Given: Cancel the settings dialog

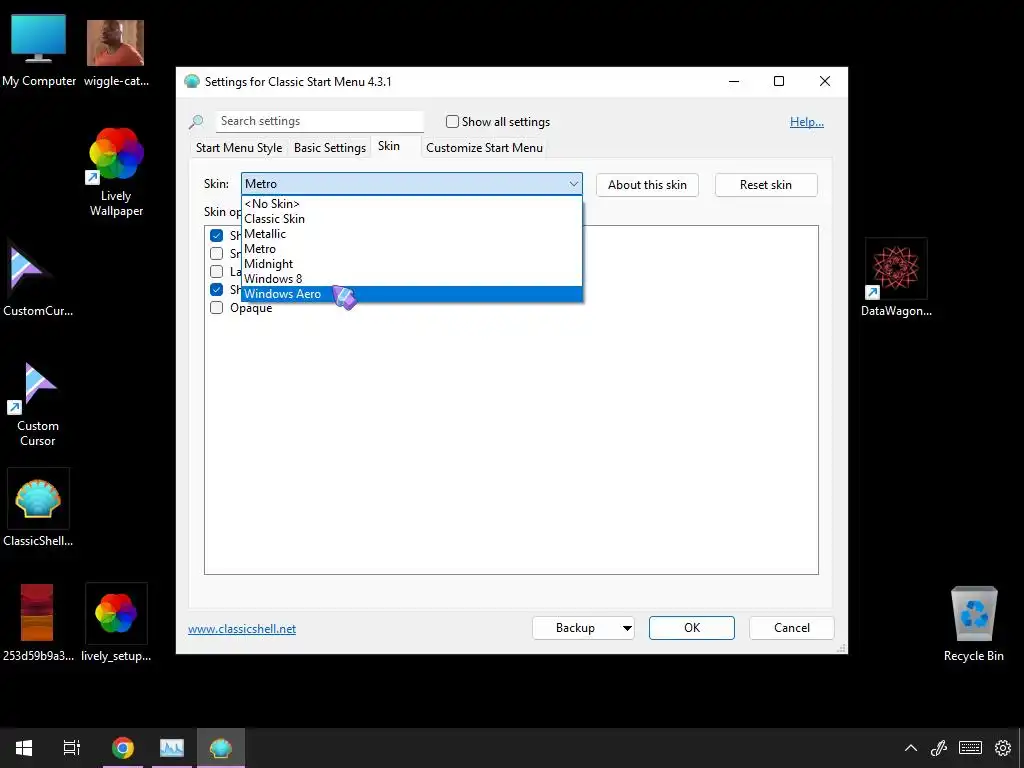Looking at the screenshot, I should point(792,628).
